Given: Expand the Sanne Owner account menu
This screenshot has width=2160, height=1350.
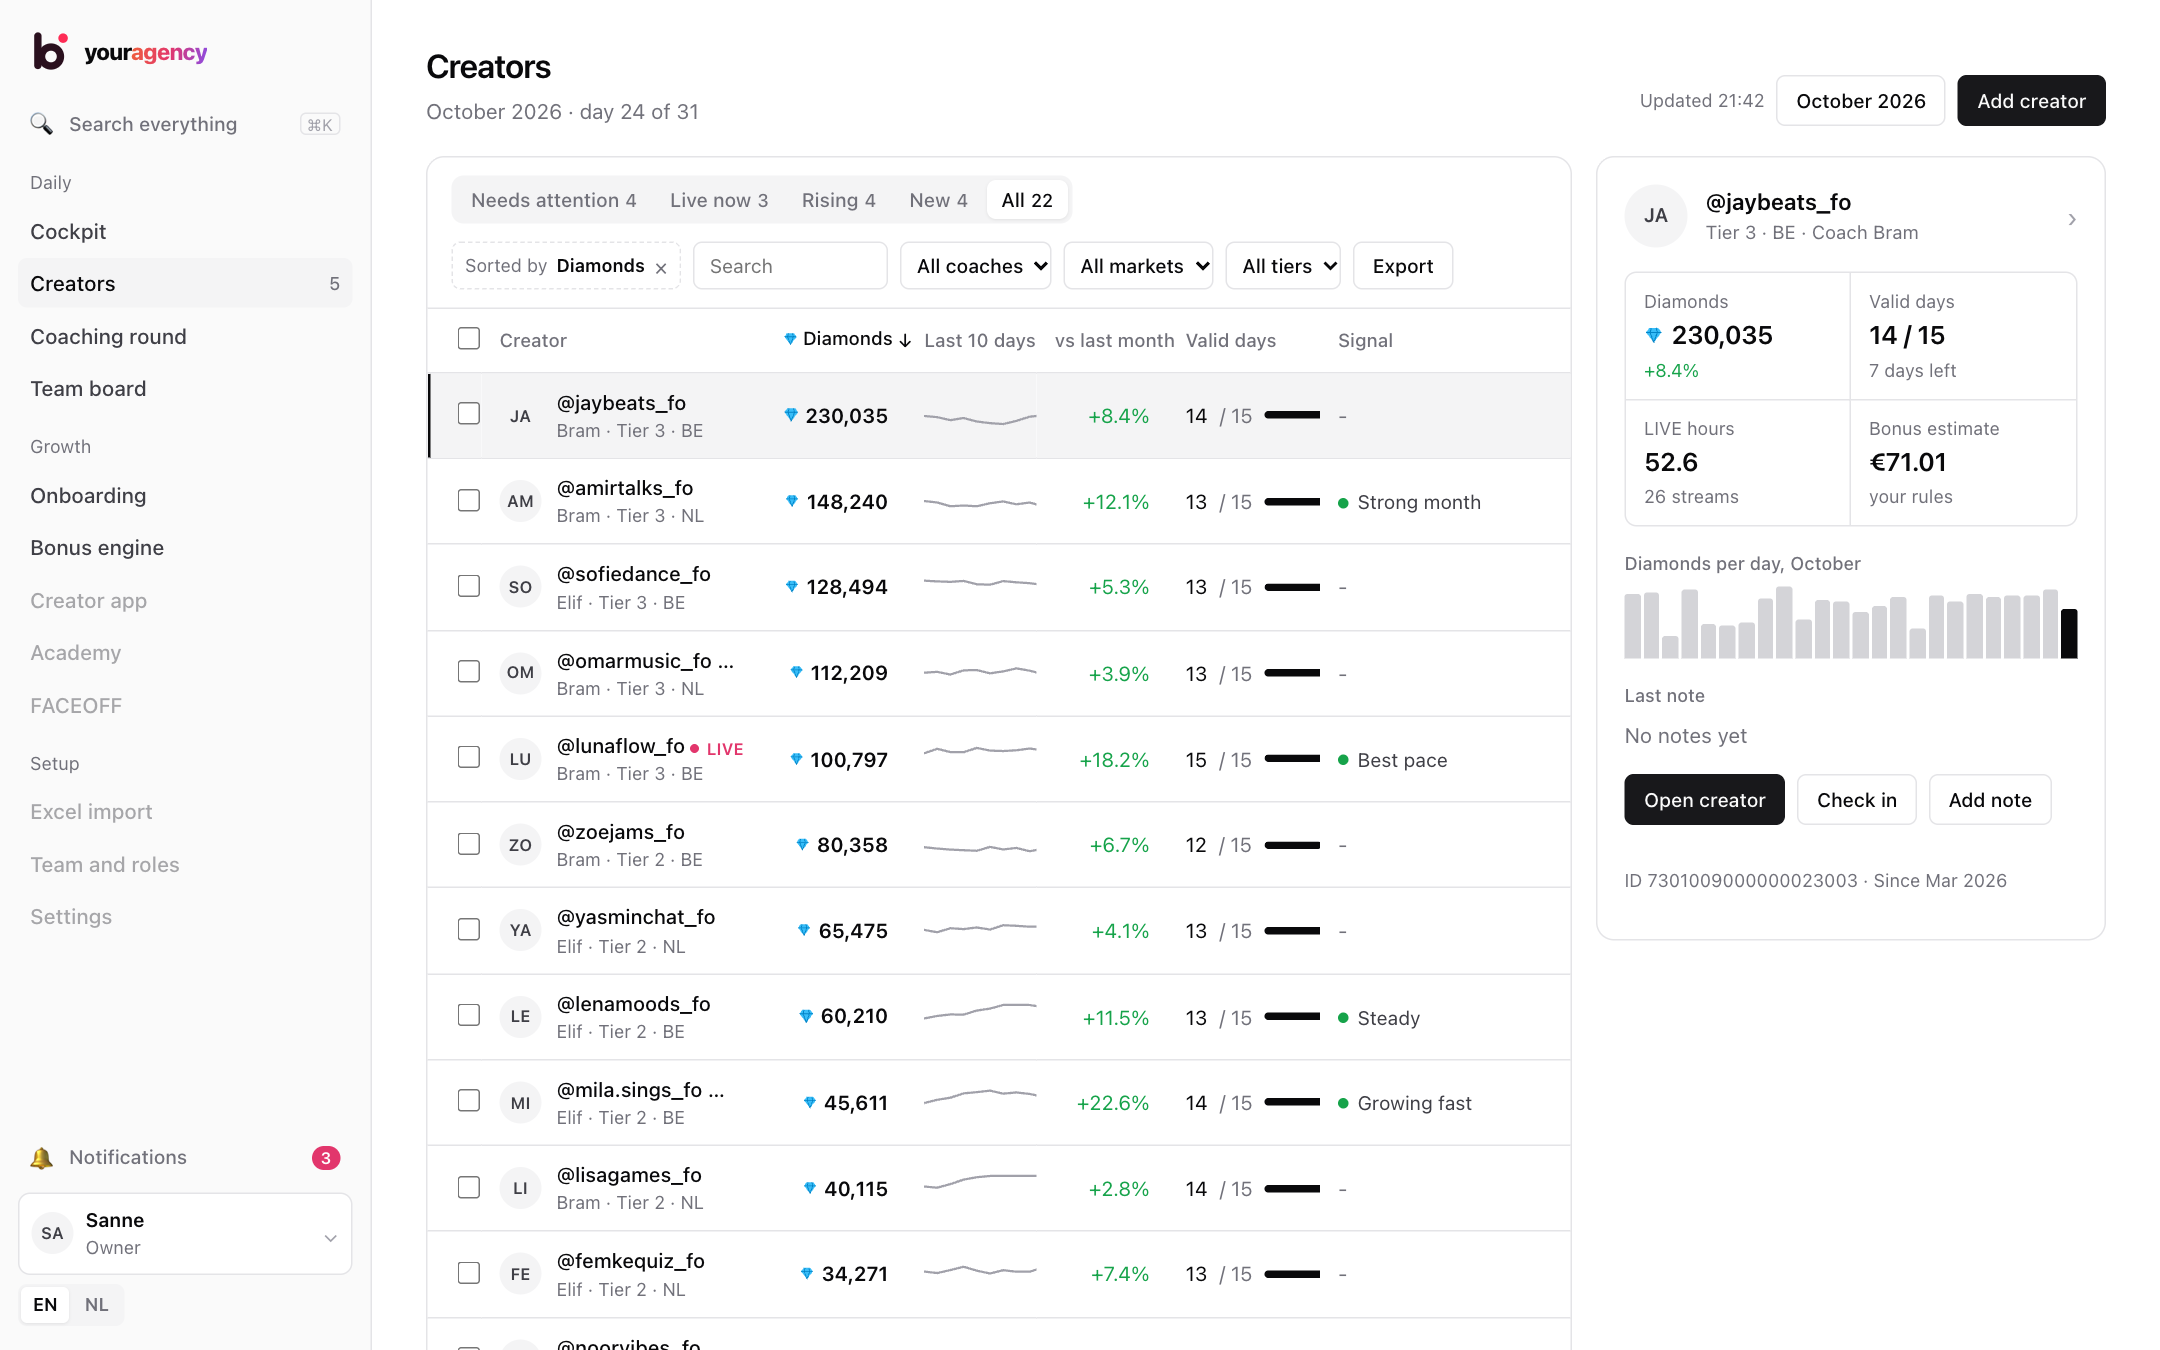Looking at the screenshot, I should click(x=185, y=1234).
